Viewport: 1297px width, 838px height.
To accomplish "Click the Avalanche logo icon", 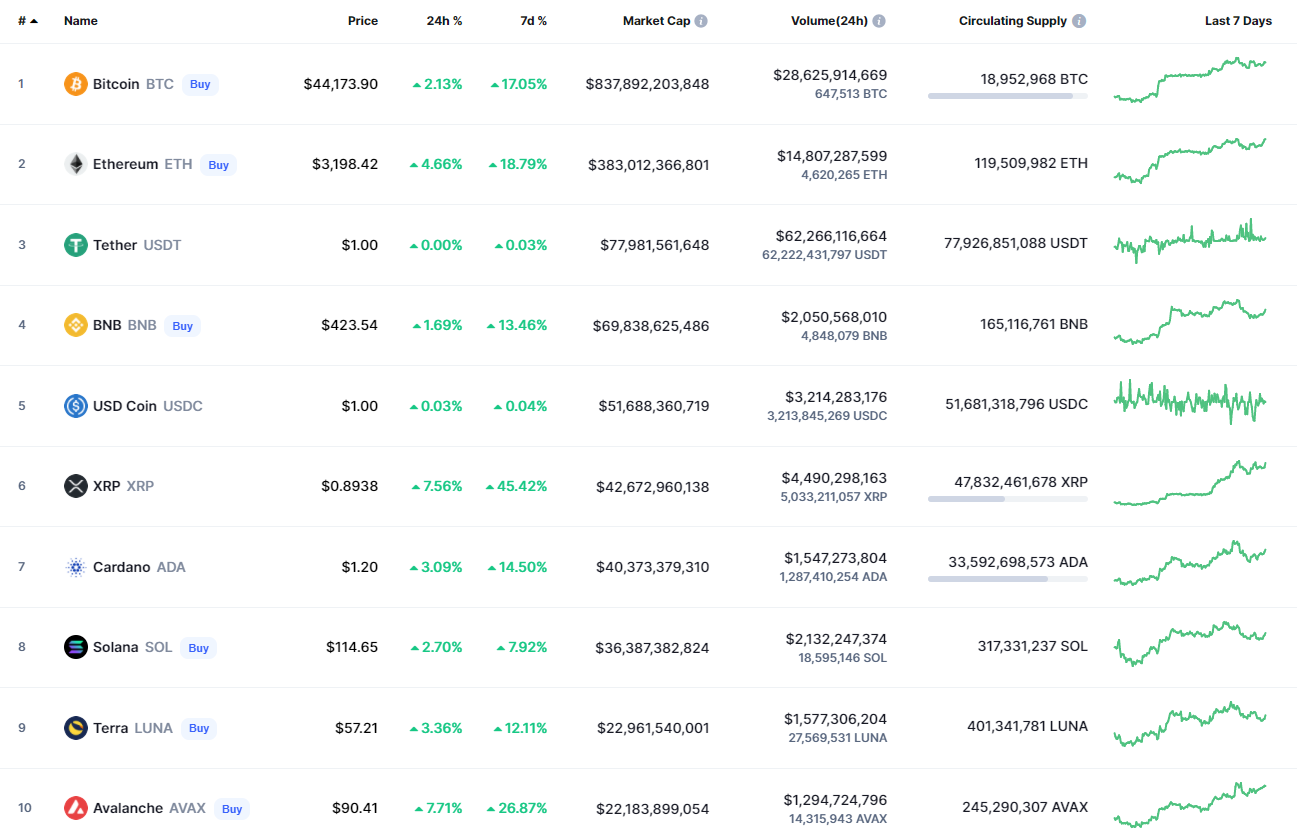I will [76, 808].
